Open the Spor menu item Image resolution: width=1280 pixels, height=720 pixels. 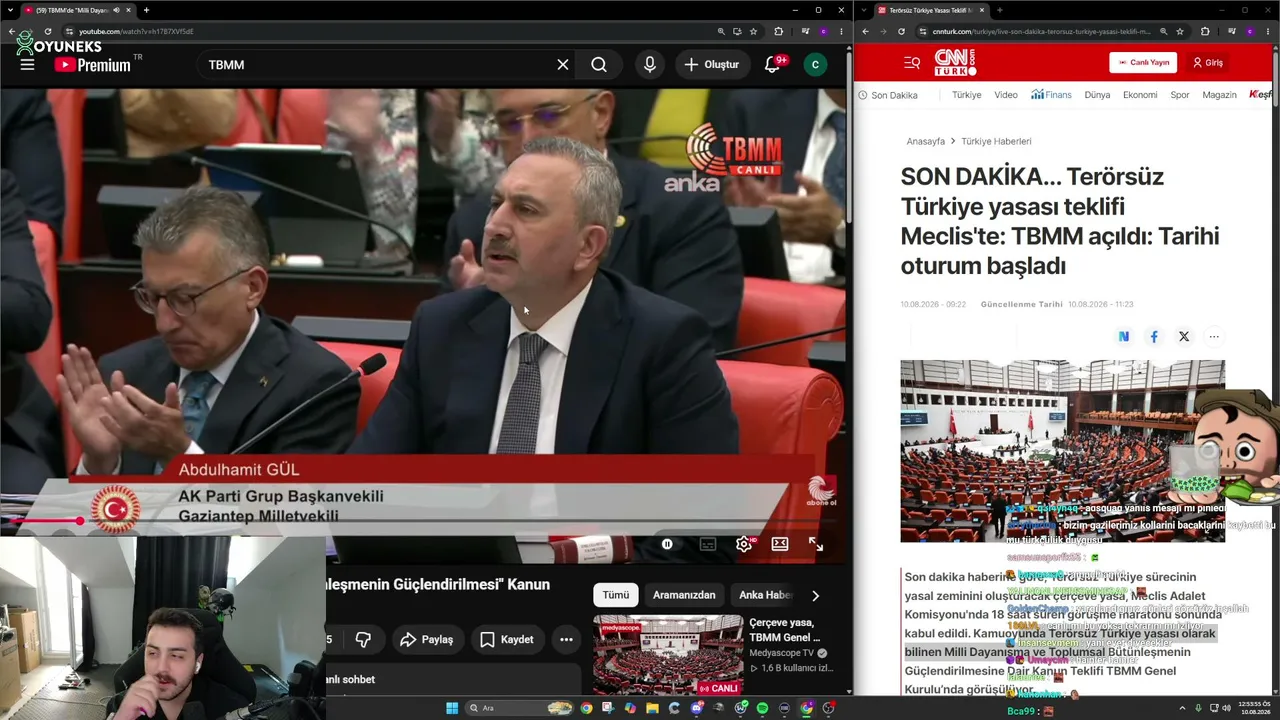click(x=1180, y=95)
